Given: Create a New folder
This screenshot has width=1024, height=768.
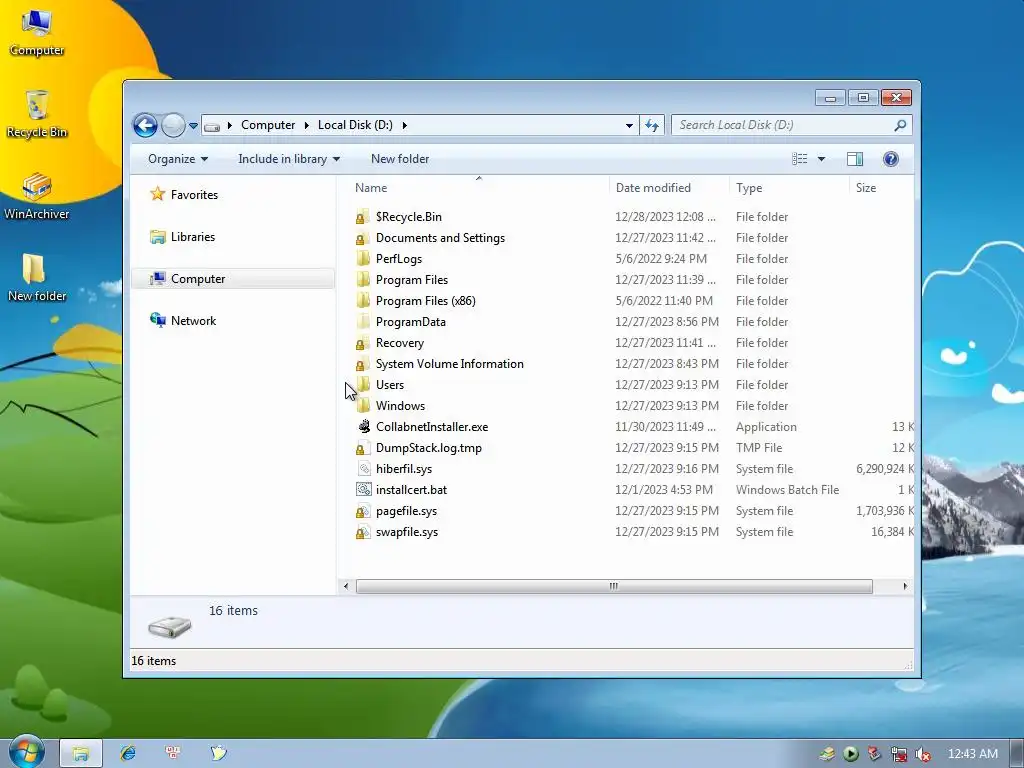Looking at the screenshot, I should coord(400,159).
